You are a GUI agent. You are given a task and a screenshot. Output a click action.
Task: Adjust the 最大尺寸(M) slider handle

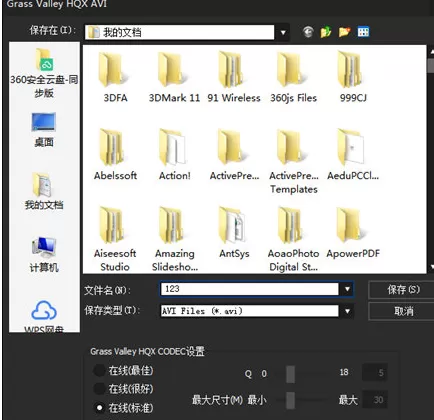pyautogui.click(x=290, y=400)
